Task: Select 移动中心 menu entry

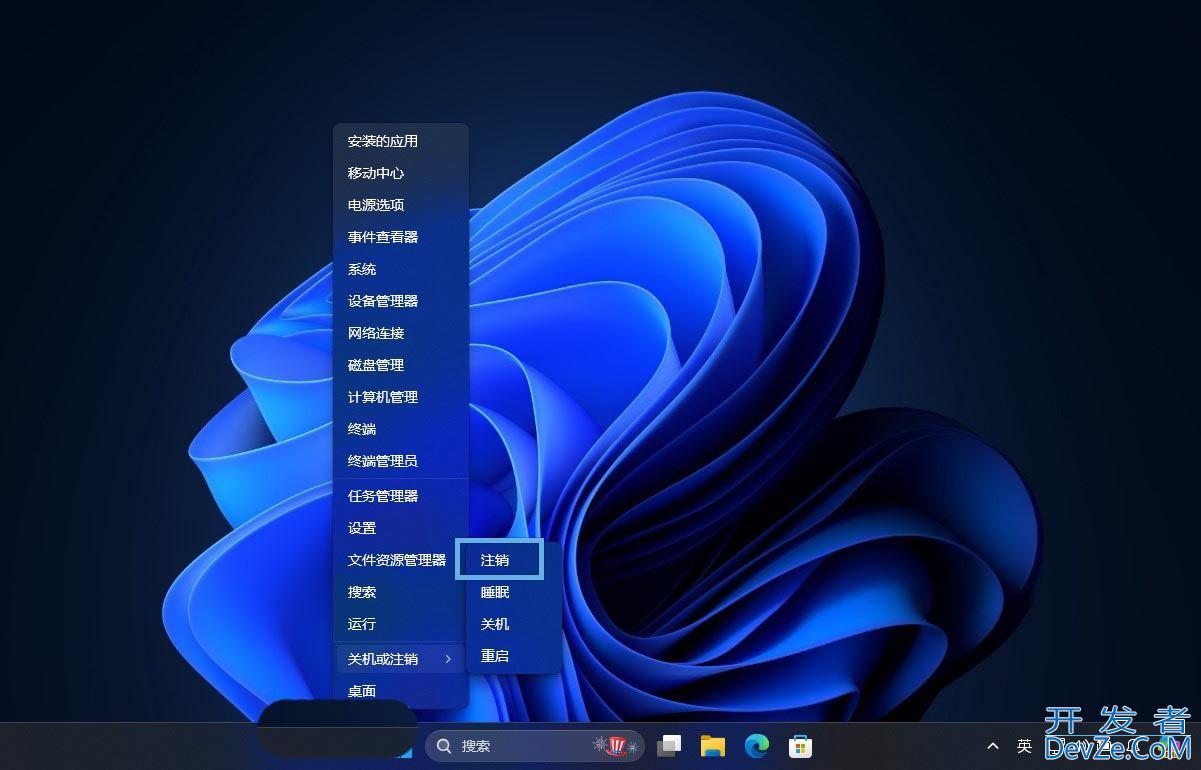Action: [400, 173]
